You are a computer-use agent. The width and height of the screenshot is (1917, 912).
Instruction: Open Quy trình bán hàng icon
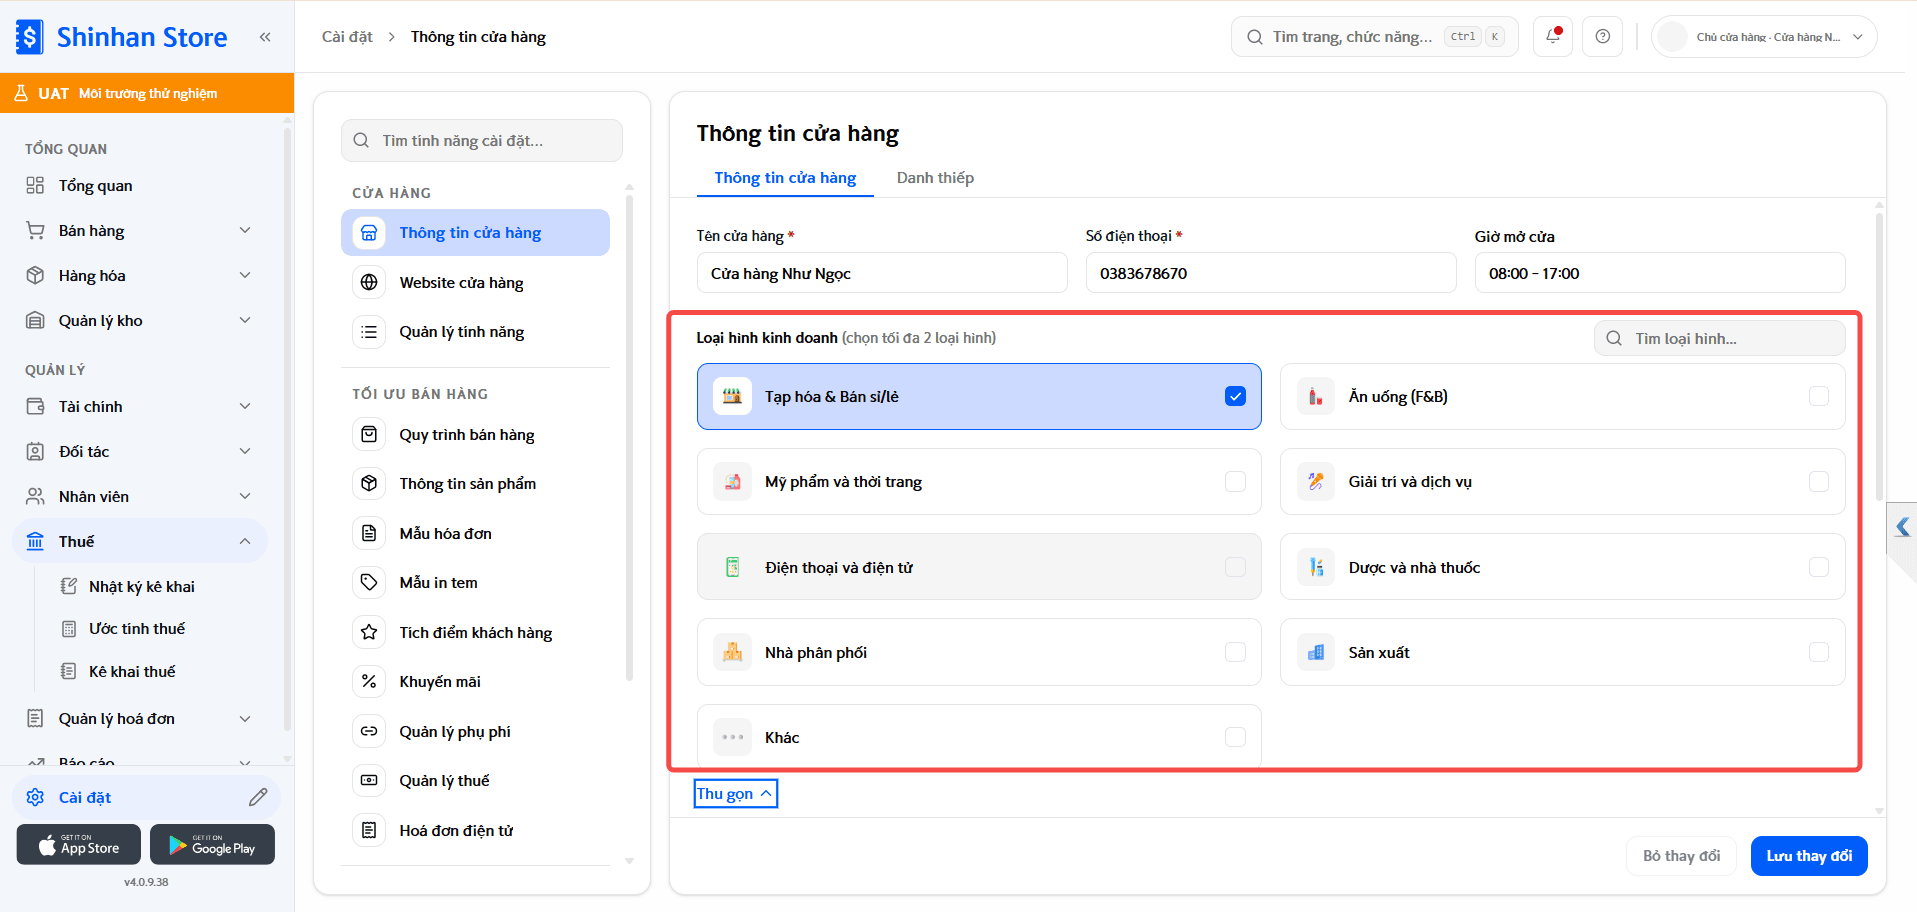pyautogui.click(x=369, y=434)
